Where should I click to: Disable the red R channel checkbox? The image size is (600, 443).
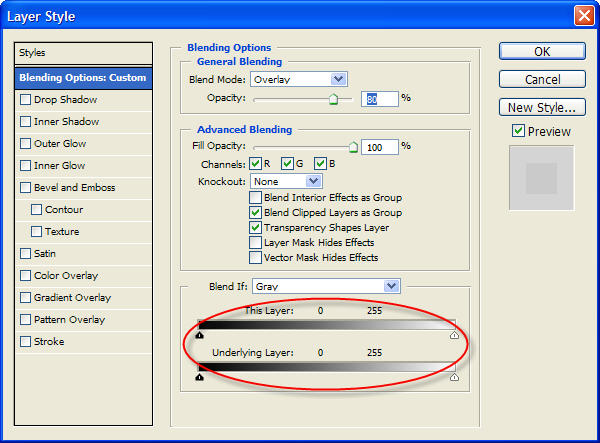255,164
